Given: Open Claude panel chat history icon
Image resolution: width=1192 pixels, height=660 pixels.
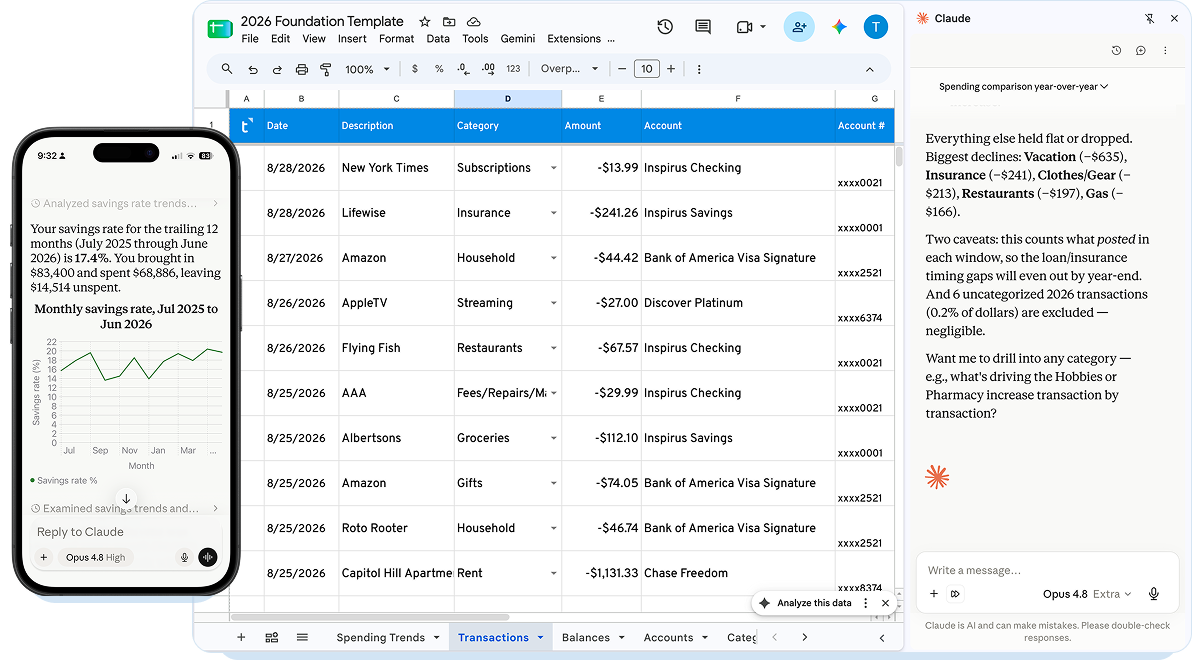Looking at the screenshot, I should (1116, 51).
